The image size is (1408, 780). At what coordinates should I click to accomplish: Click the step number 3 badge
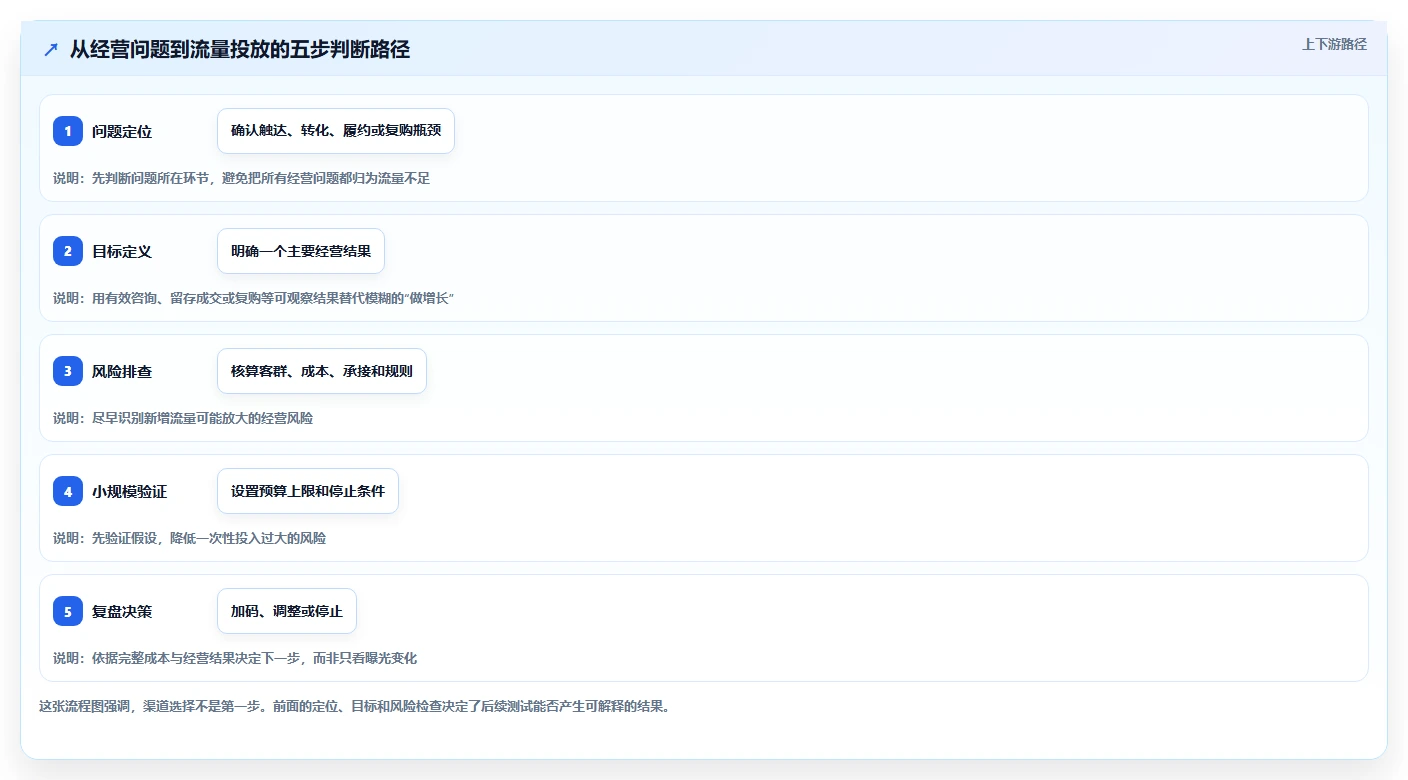pyautogui.click(x=68, y=371)
